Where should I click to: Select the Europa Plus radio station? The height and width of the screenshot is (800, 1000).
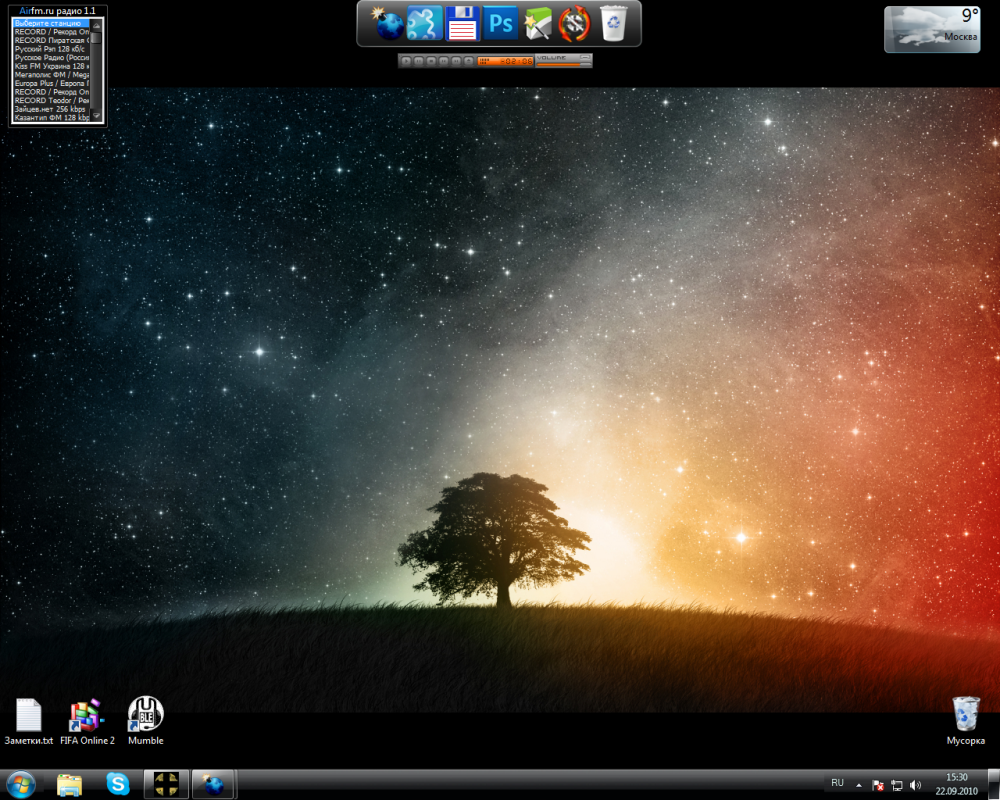52,83
